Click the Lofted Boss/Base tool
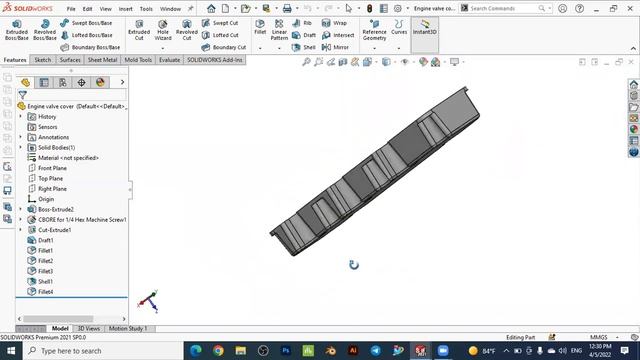This screenshot has height=360, width=640. [x=86, y=35]
